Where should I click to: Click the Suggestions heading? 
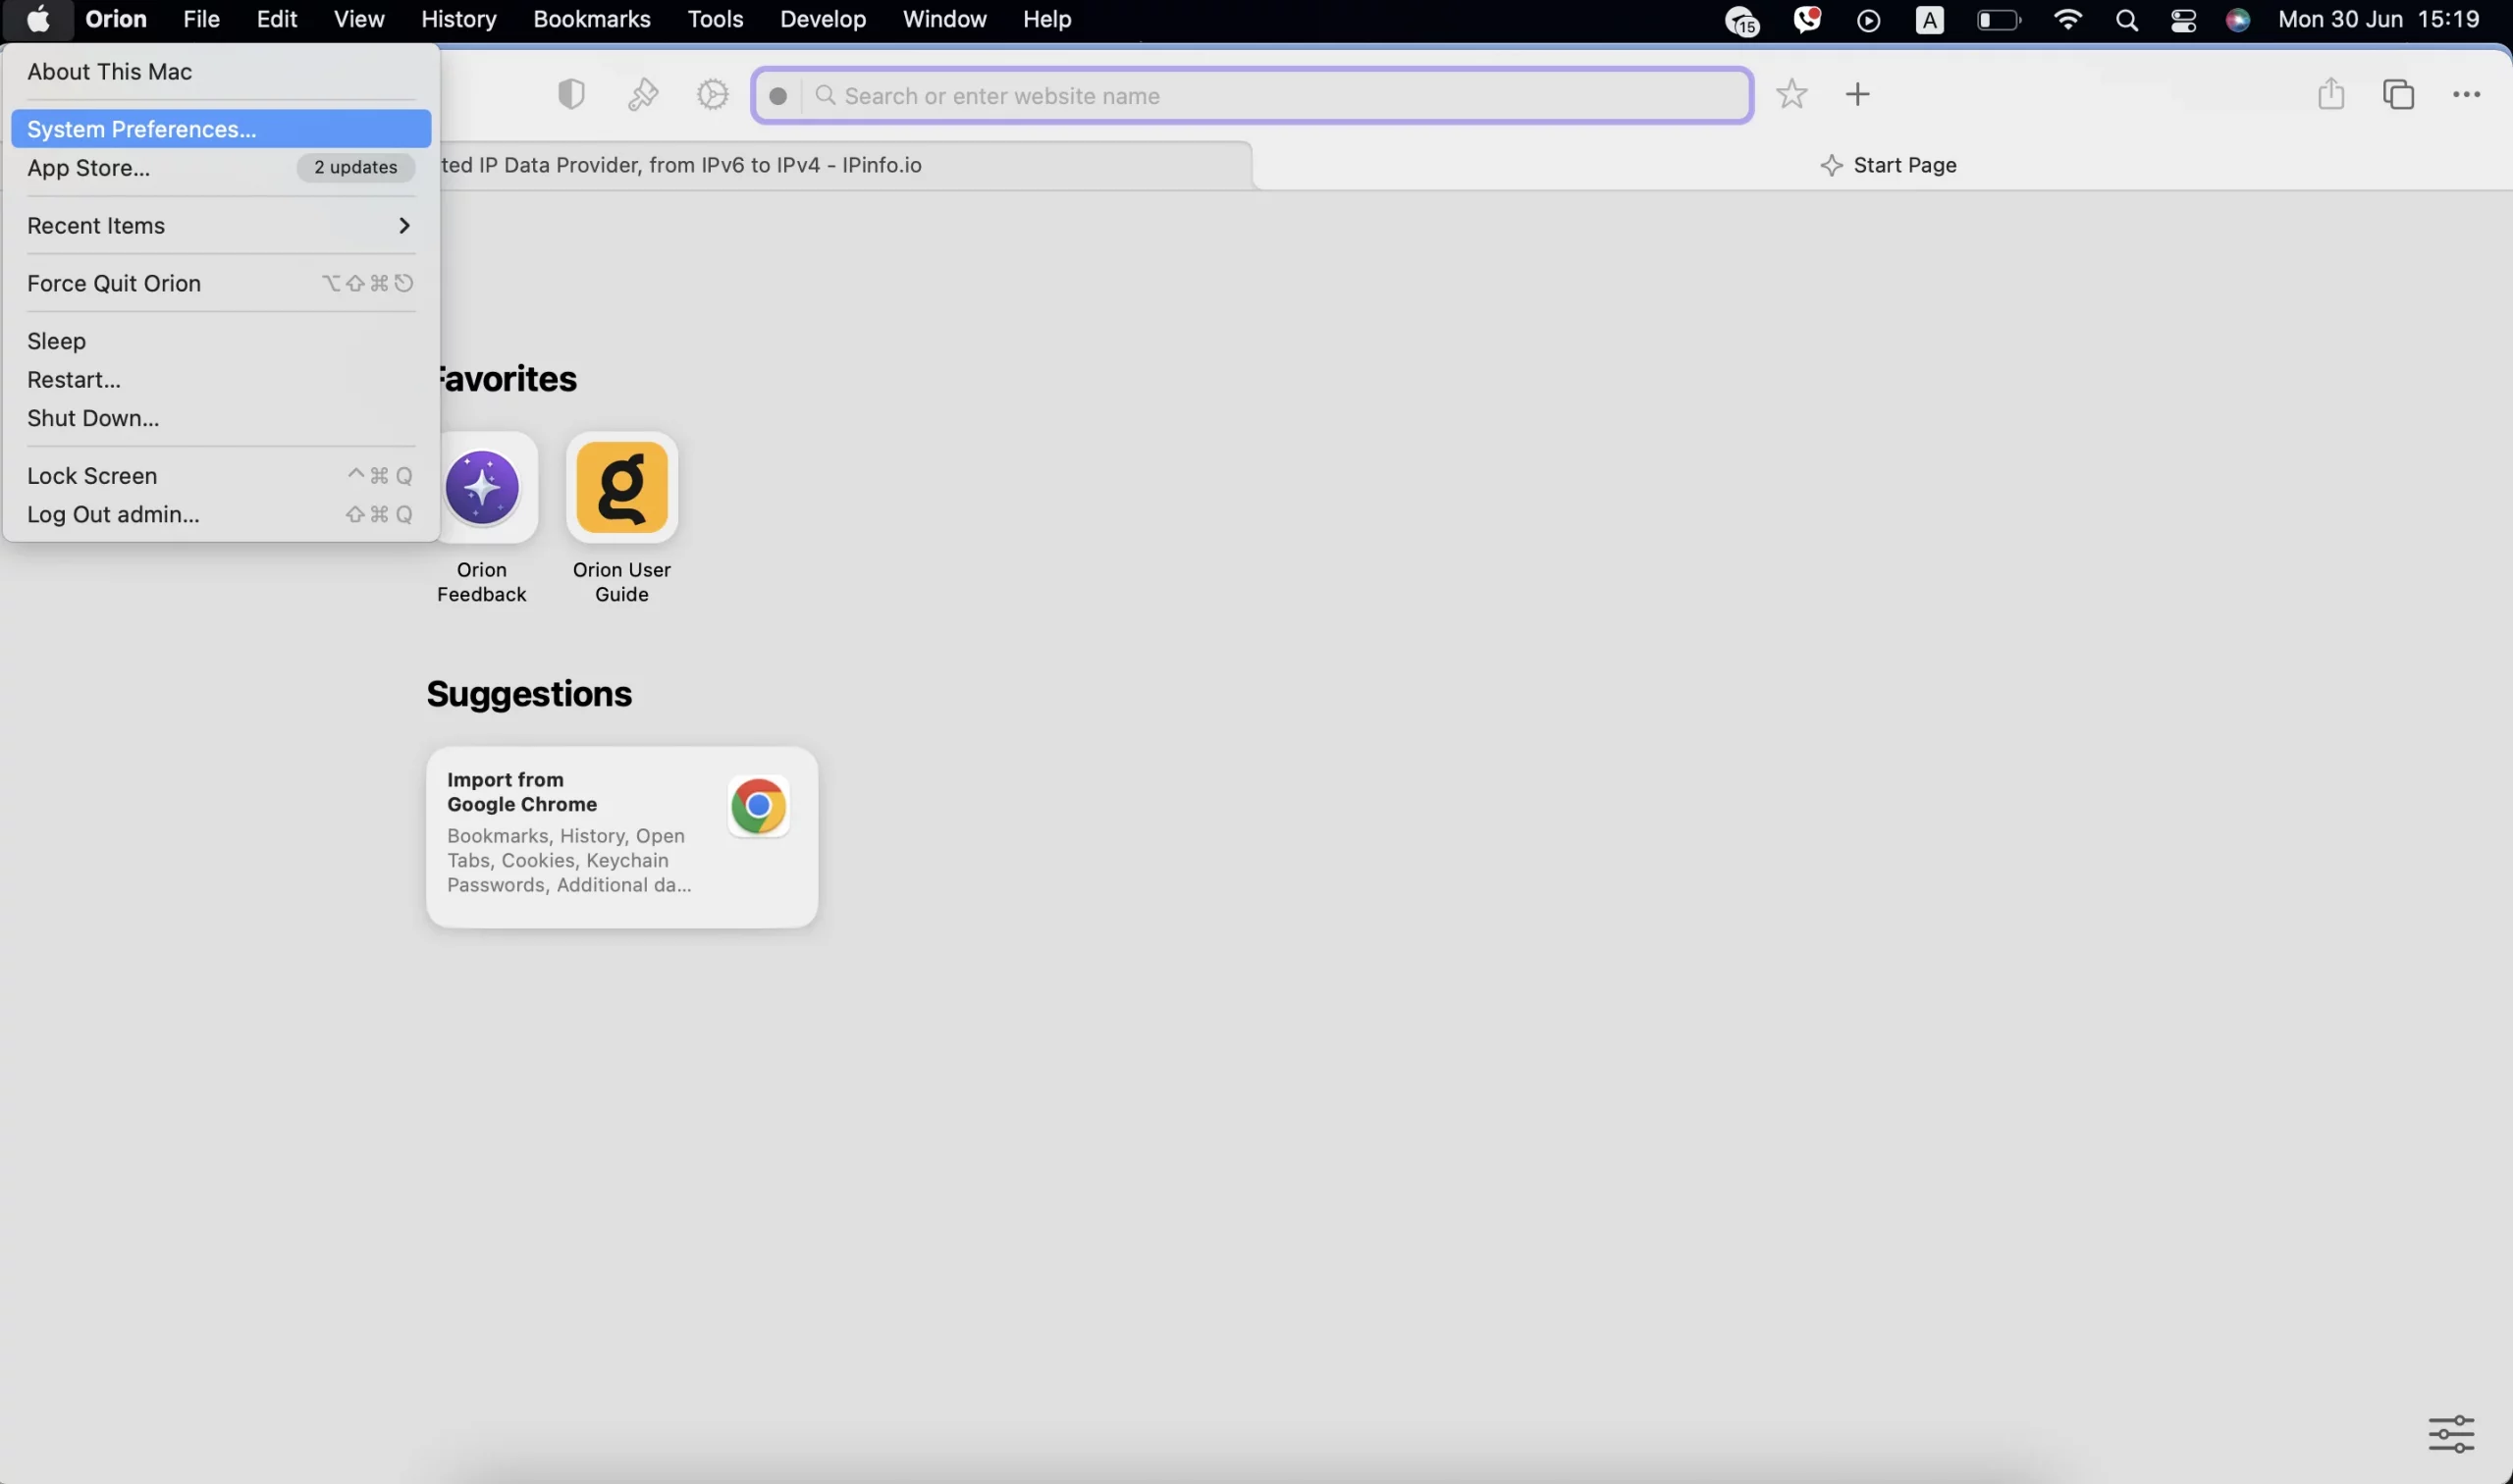point(529,694)
